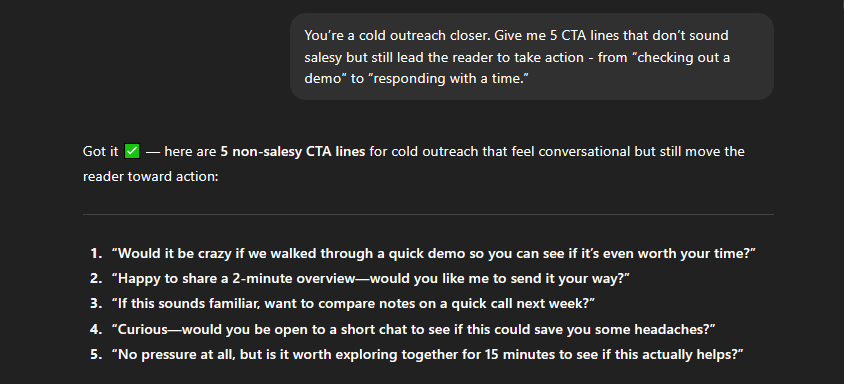Screen dimensions: 844x384
Task: Select the user prompt message bubble
Action: click(x=532, y=57)
